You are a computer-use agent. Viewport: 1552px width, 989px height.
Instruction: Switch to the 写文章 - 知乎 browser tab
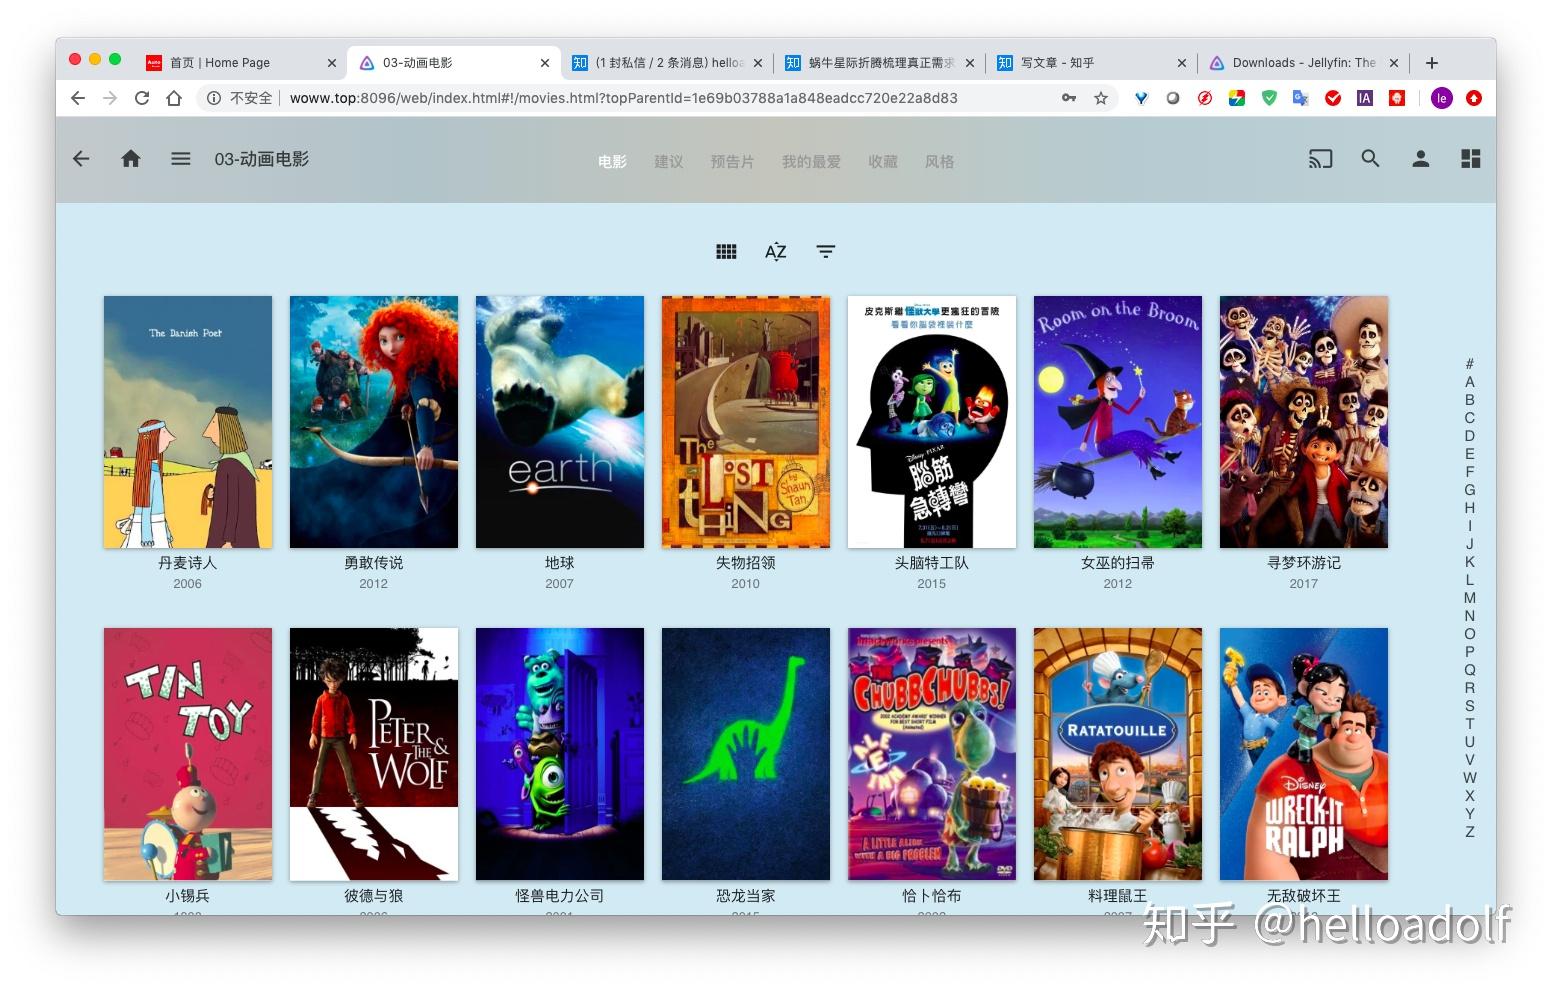pyautogui.click(x=1091, y=63)
